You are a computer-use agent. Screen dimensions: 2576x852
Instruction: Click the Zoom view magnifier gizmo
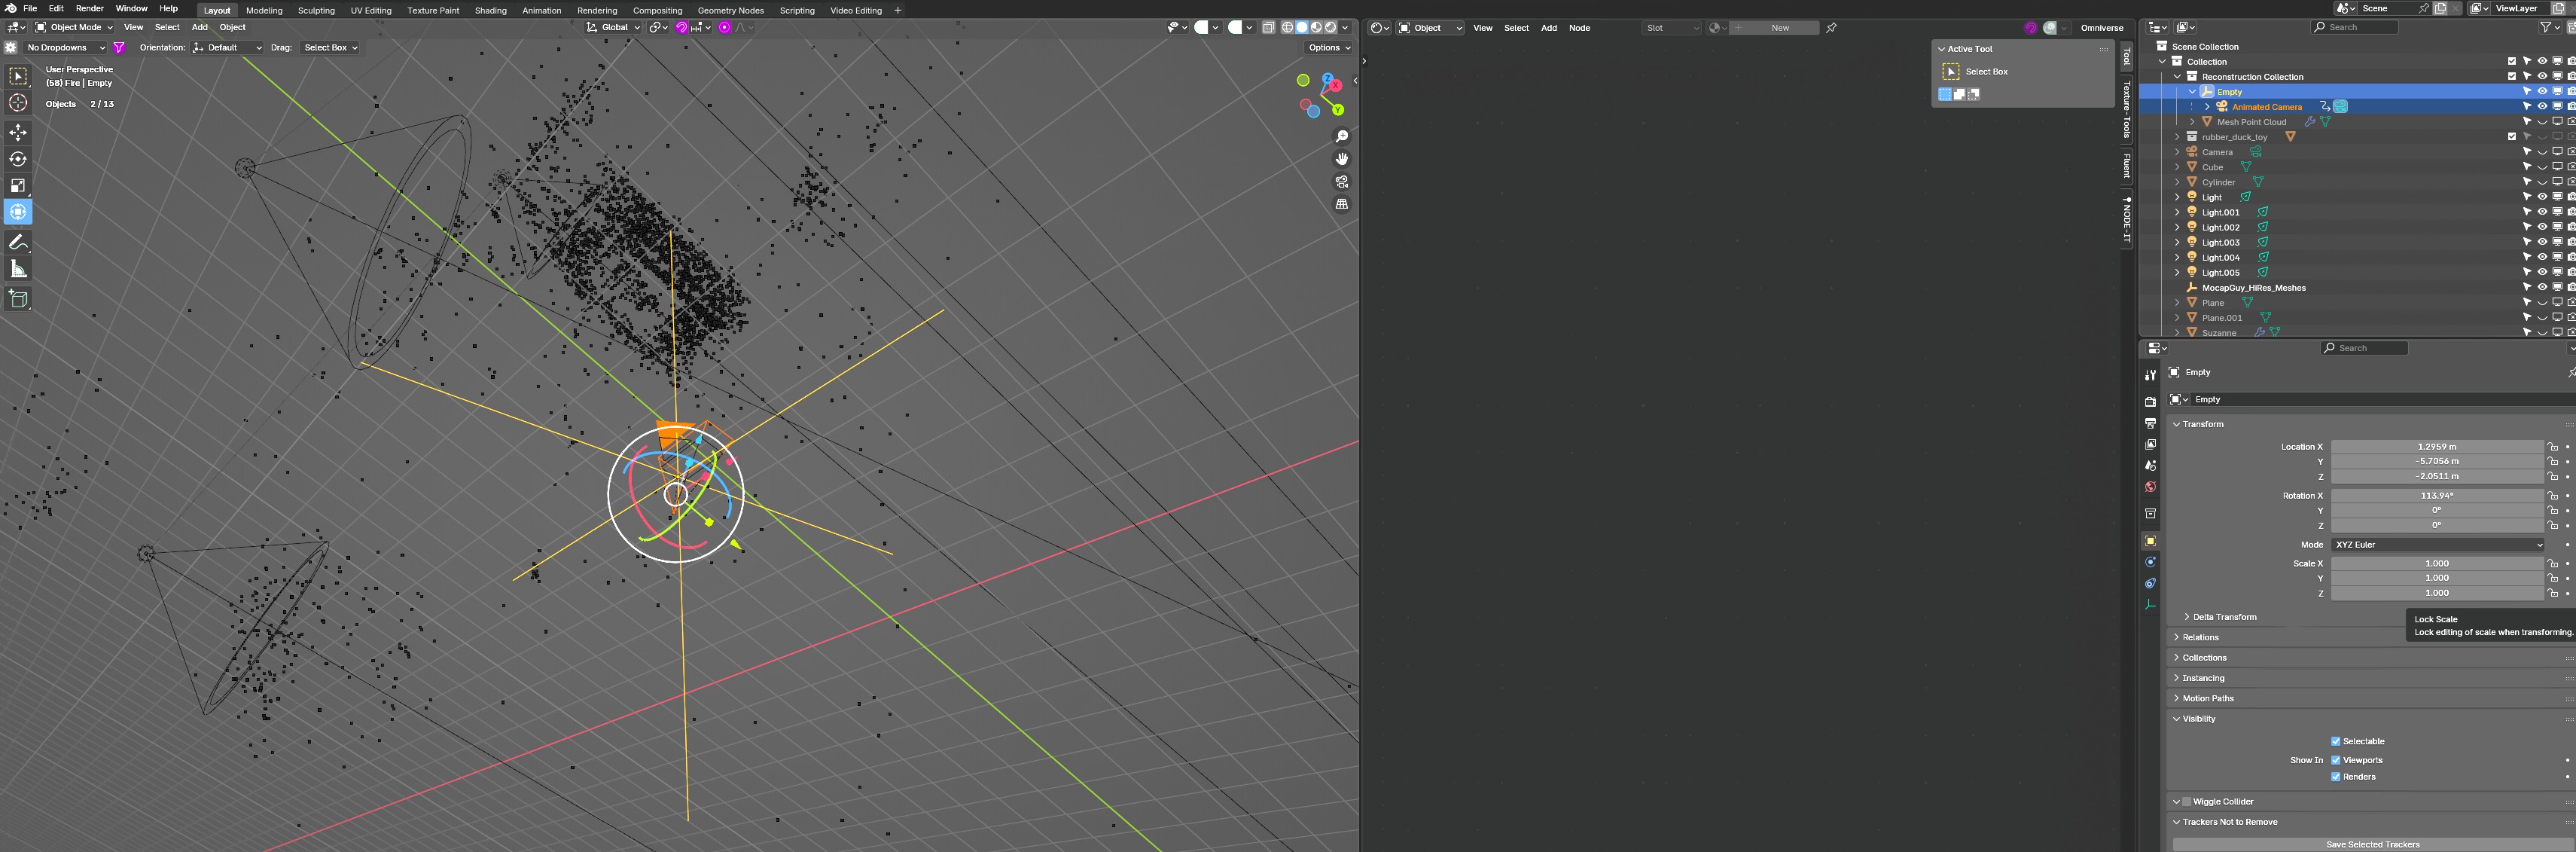1342,137
